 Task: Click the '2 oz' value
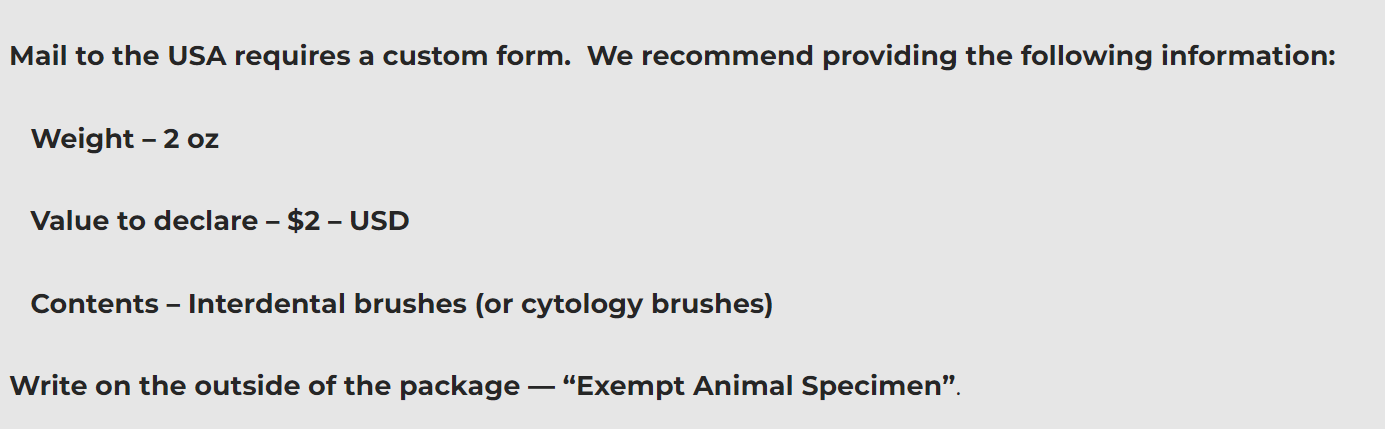[190, 138]
